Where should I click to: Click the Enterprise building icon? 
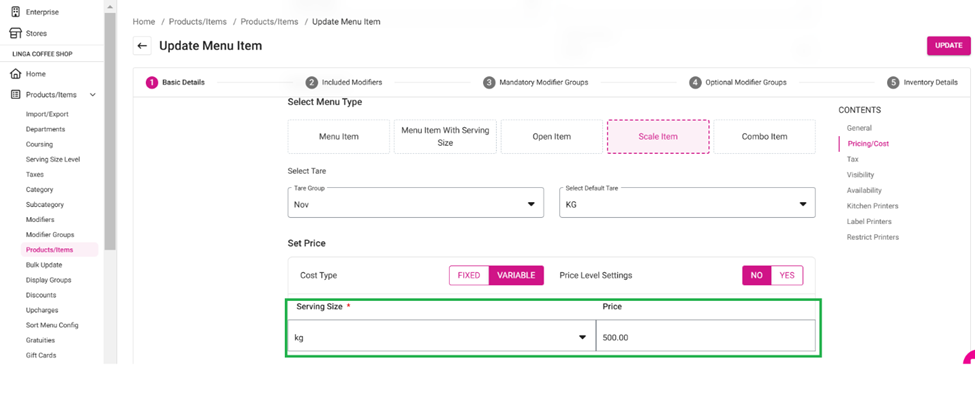pos(15,12)
